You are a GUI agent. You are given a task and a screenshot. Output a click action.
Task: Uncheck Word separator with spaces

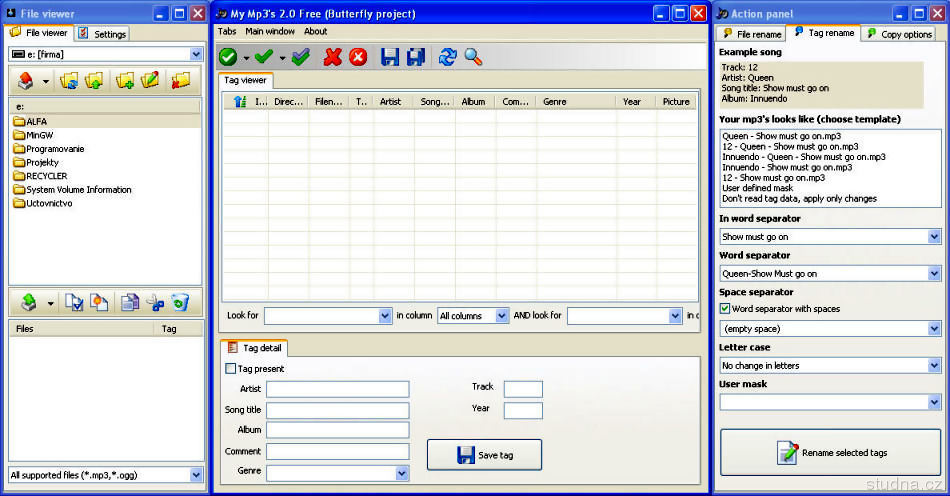(x=725, y=308)
